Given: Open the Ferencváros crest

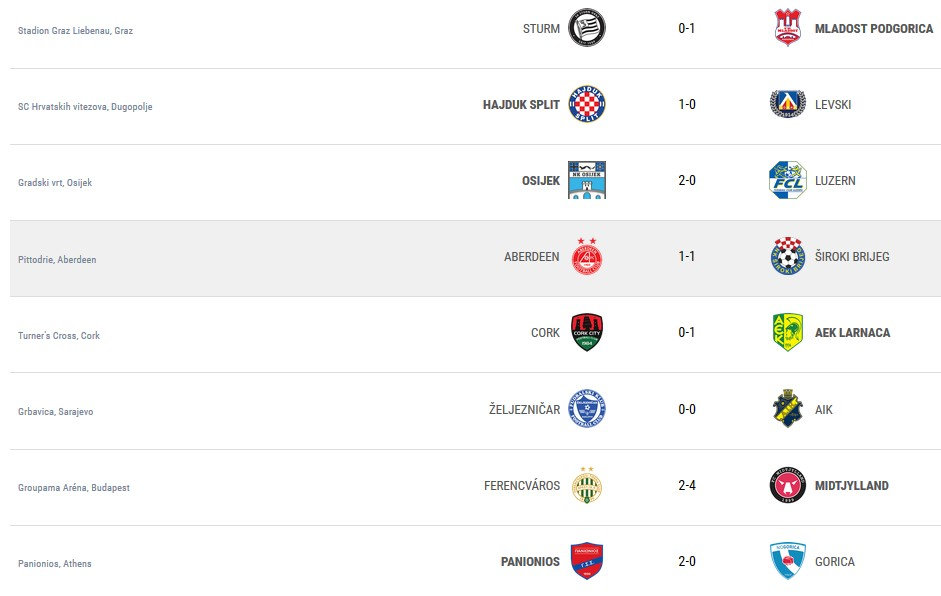Looking at the screenshot, I should coord(587,485).
